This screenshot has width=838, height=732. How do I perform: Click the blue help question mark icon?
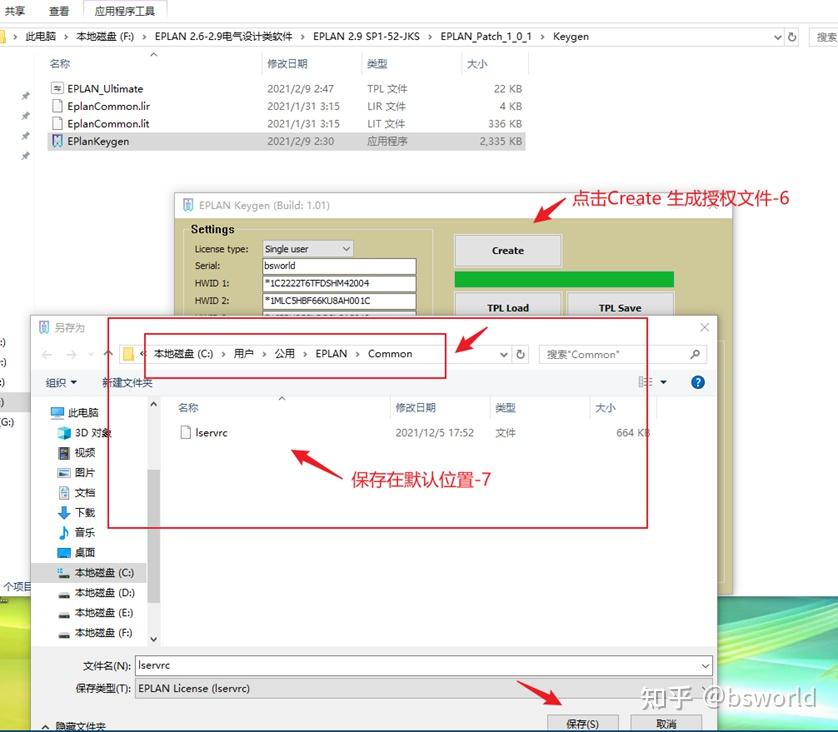point(697,382)
